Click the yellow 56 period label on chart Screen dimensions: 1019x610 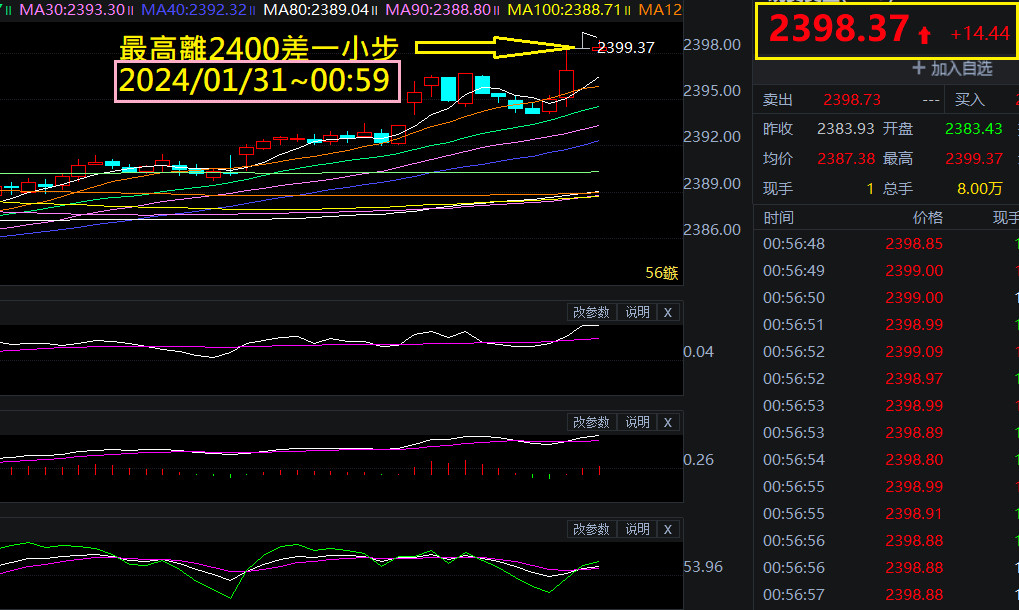click(x=662, y=273)
